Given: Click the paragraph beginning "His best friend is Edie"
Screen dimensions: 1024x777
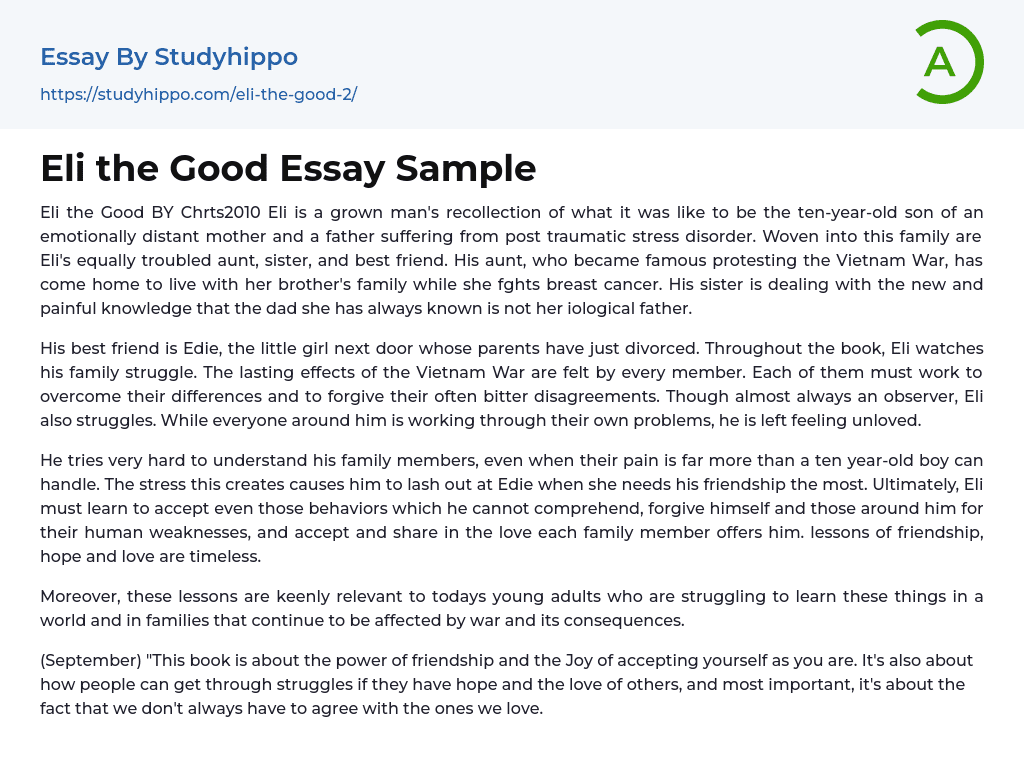Looking at the screenshot, I should click(511, 384).
